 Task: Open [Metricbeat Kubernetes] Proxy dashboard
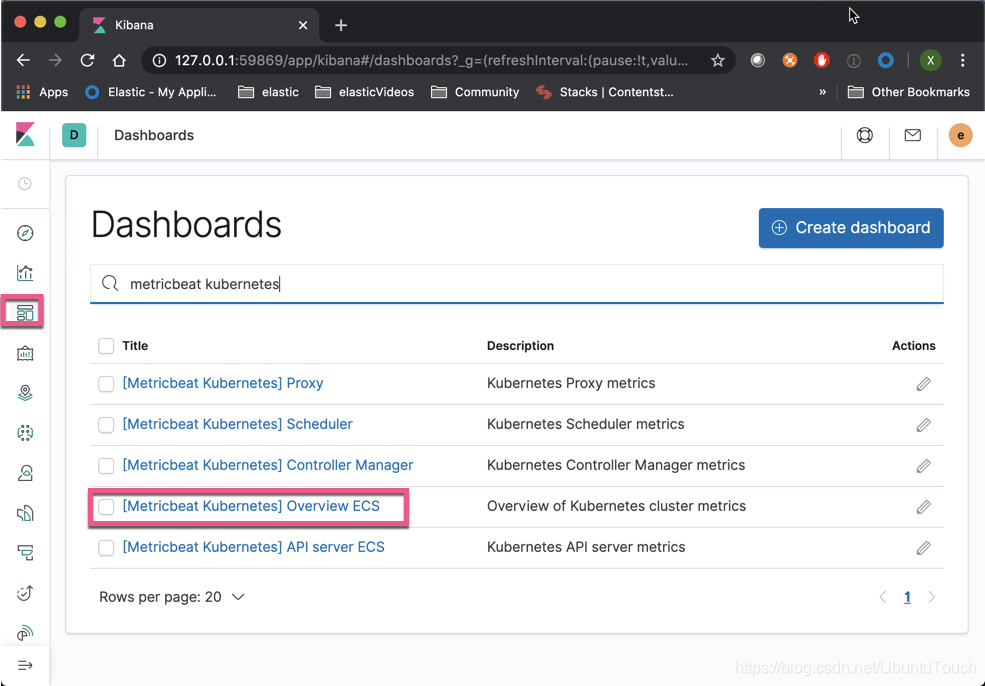pyautogui.click(x=222, y=383)
